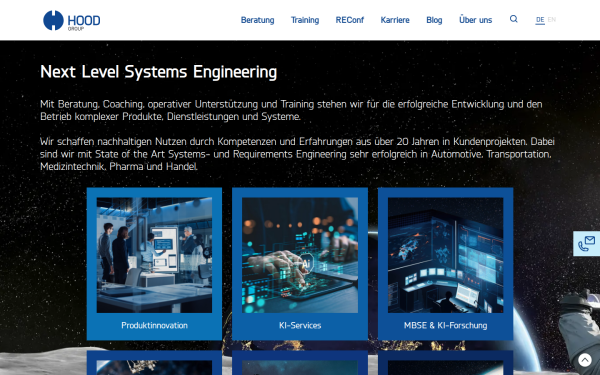Click the HOOD Group logo

click(x=72, y=20)
